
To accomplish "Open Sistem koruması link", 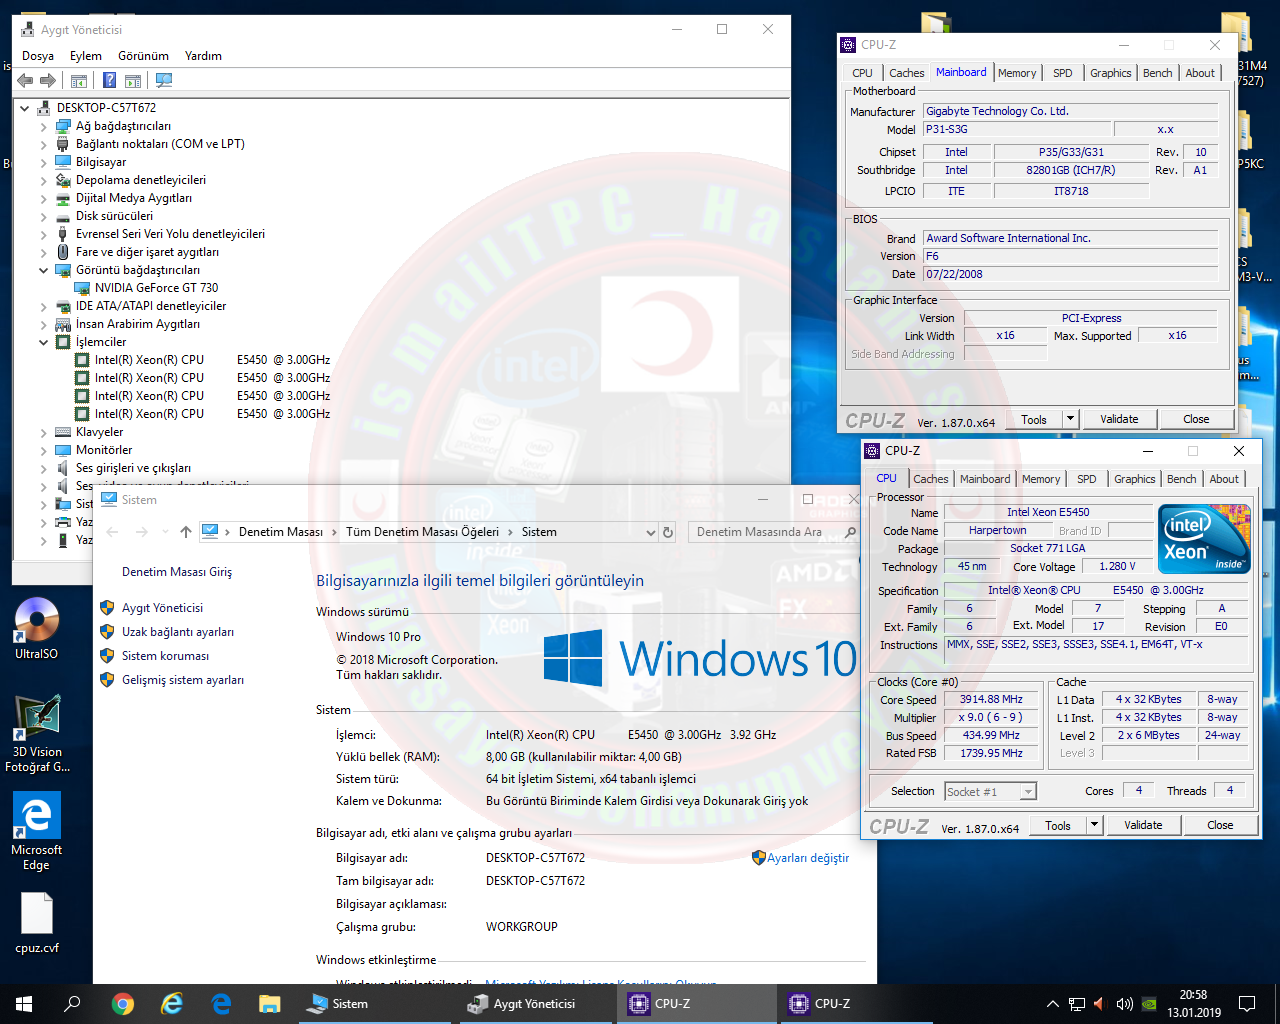I will pyautogui.click(x=166, y=656).
